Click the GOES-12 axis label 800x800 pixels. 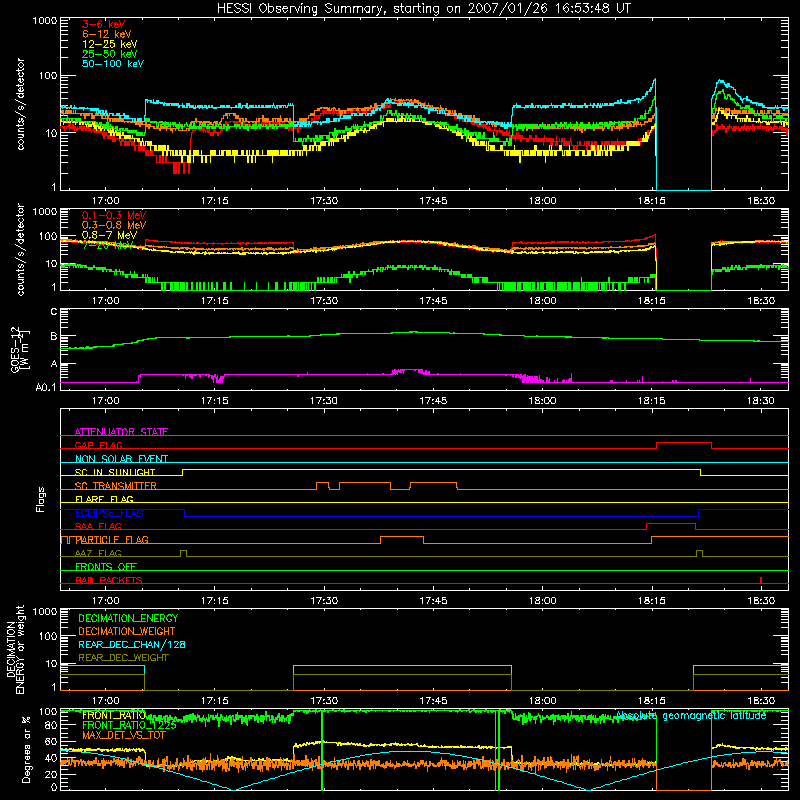[20, 349]
